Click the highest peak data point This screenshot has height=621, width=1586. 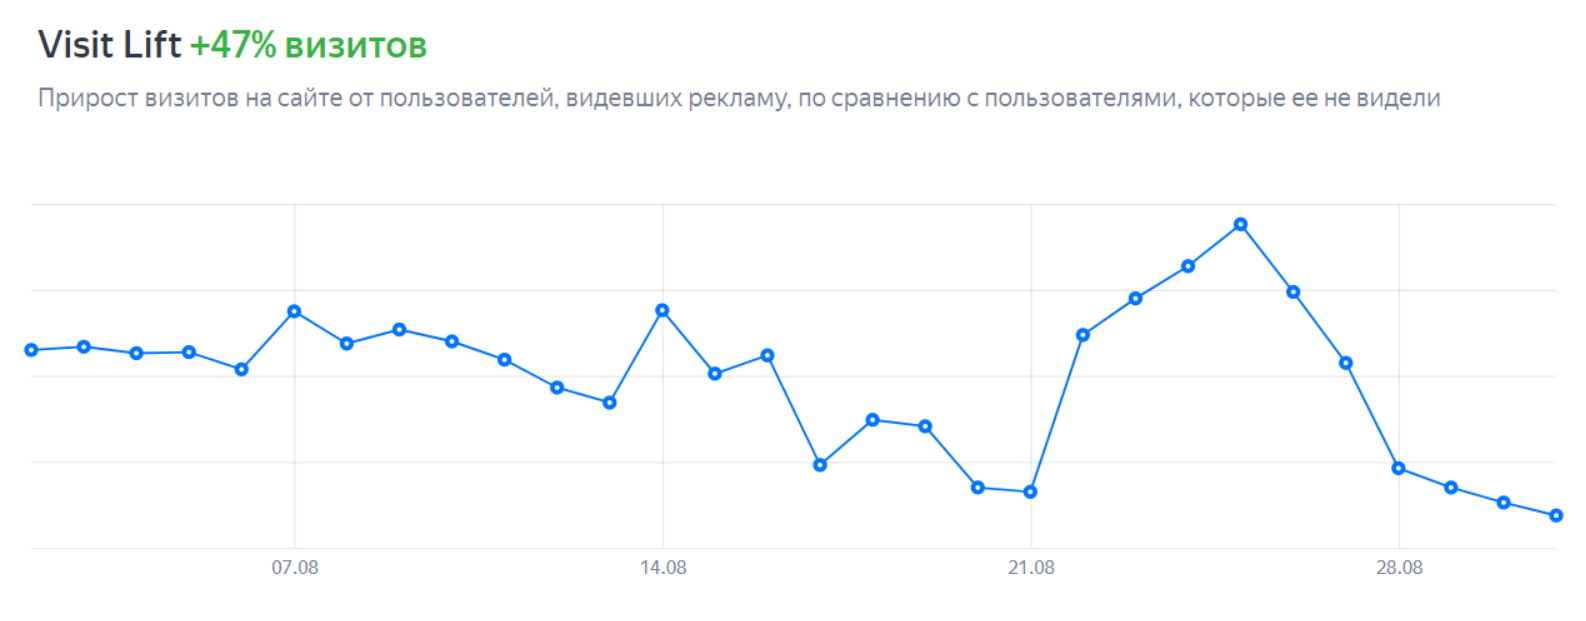point(1240,225)
